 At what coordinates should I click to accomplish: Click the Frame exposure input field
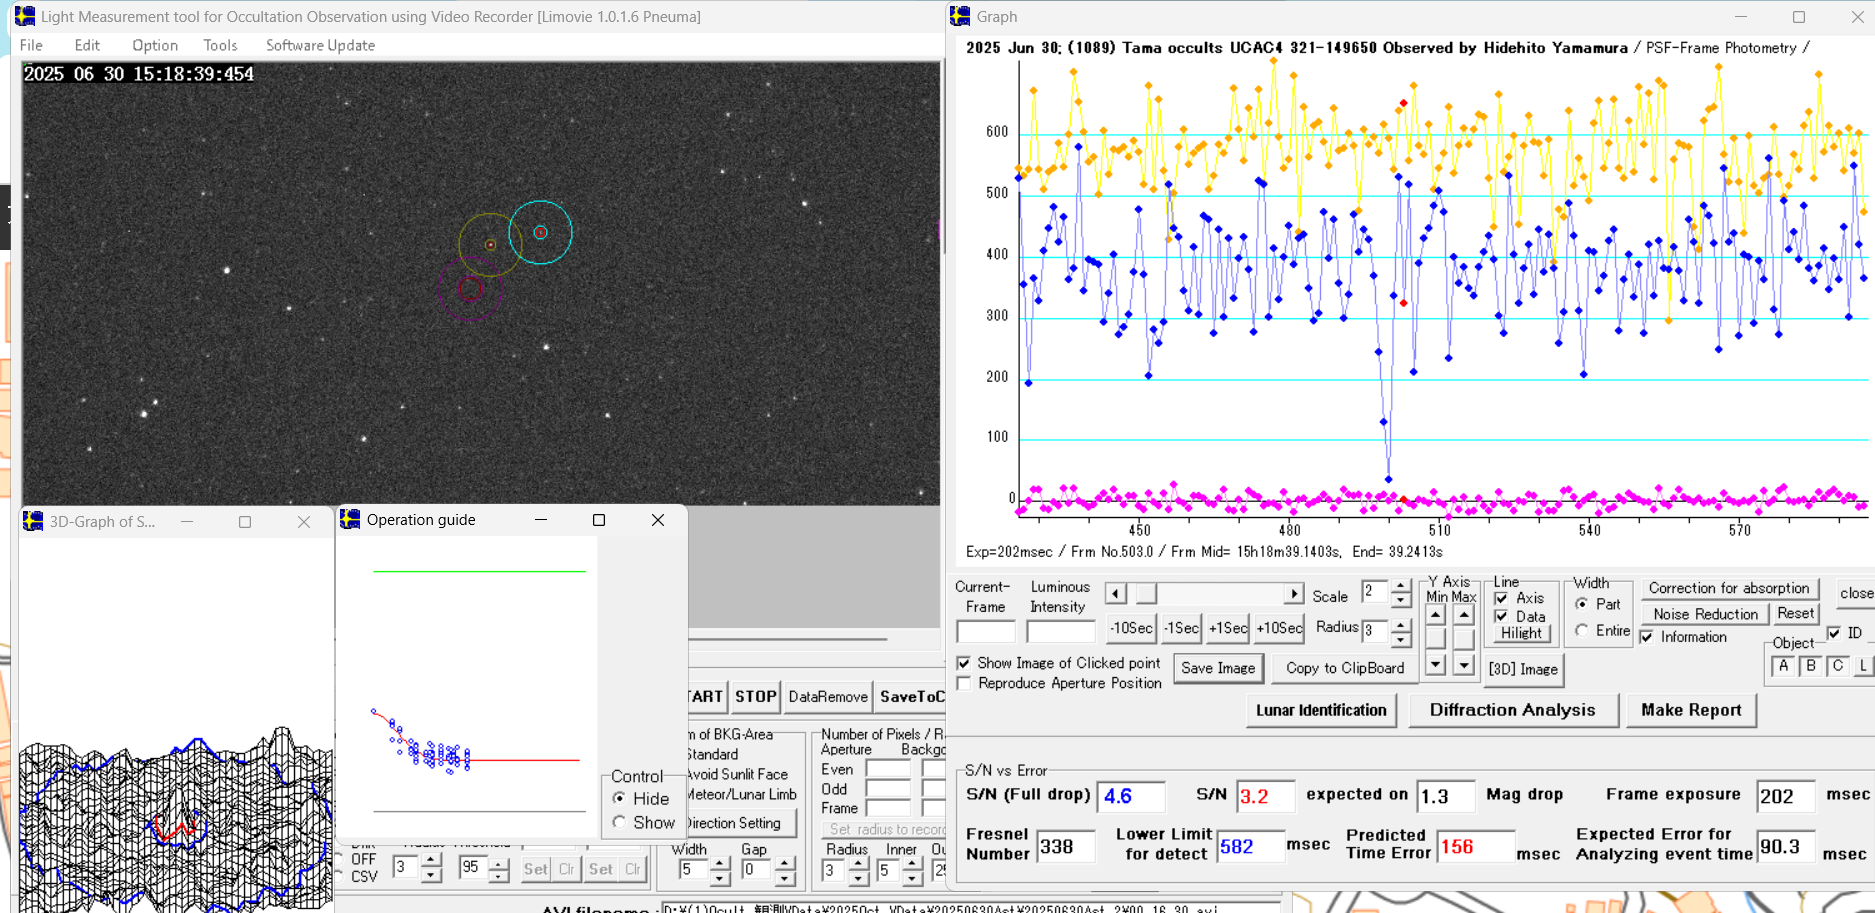pyautogui.click(x=1785, y=796)
